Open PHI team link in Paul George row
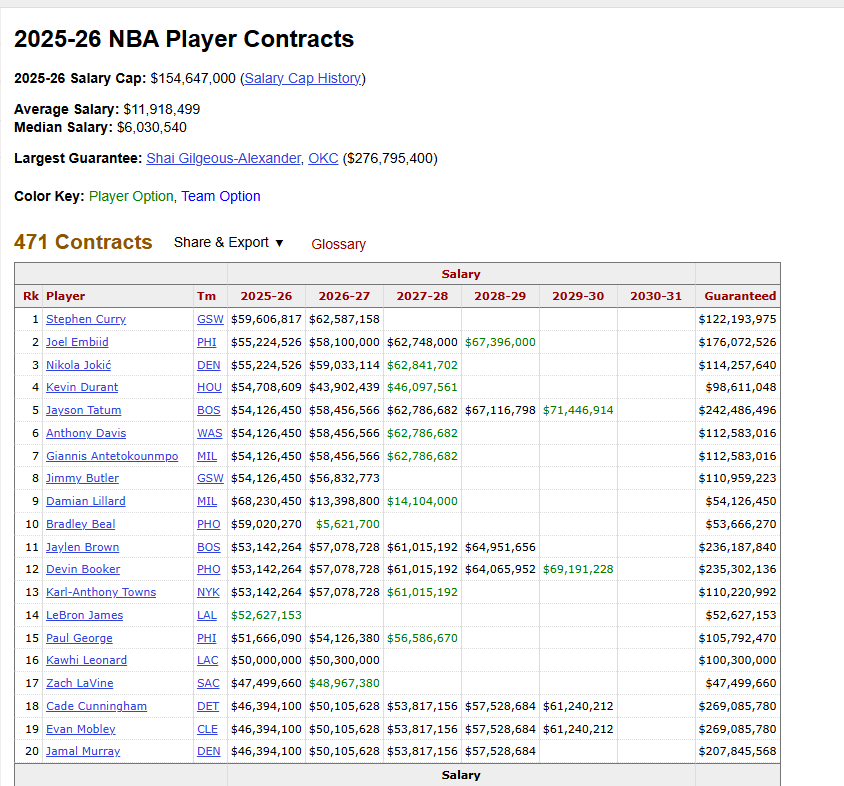Image resolution: width=844 pixels, height=786 pixels. pyautogui.click(x=207, y=638)
